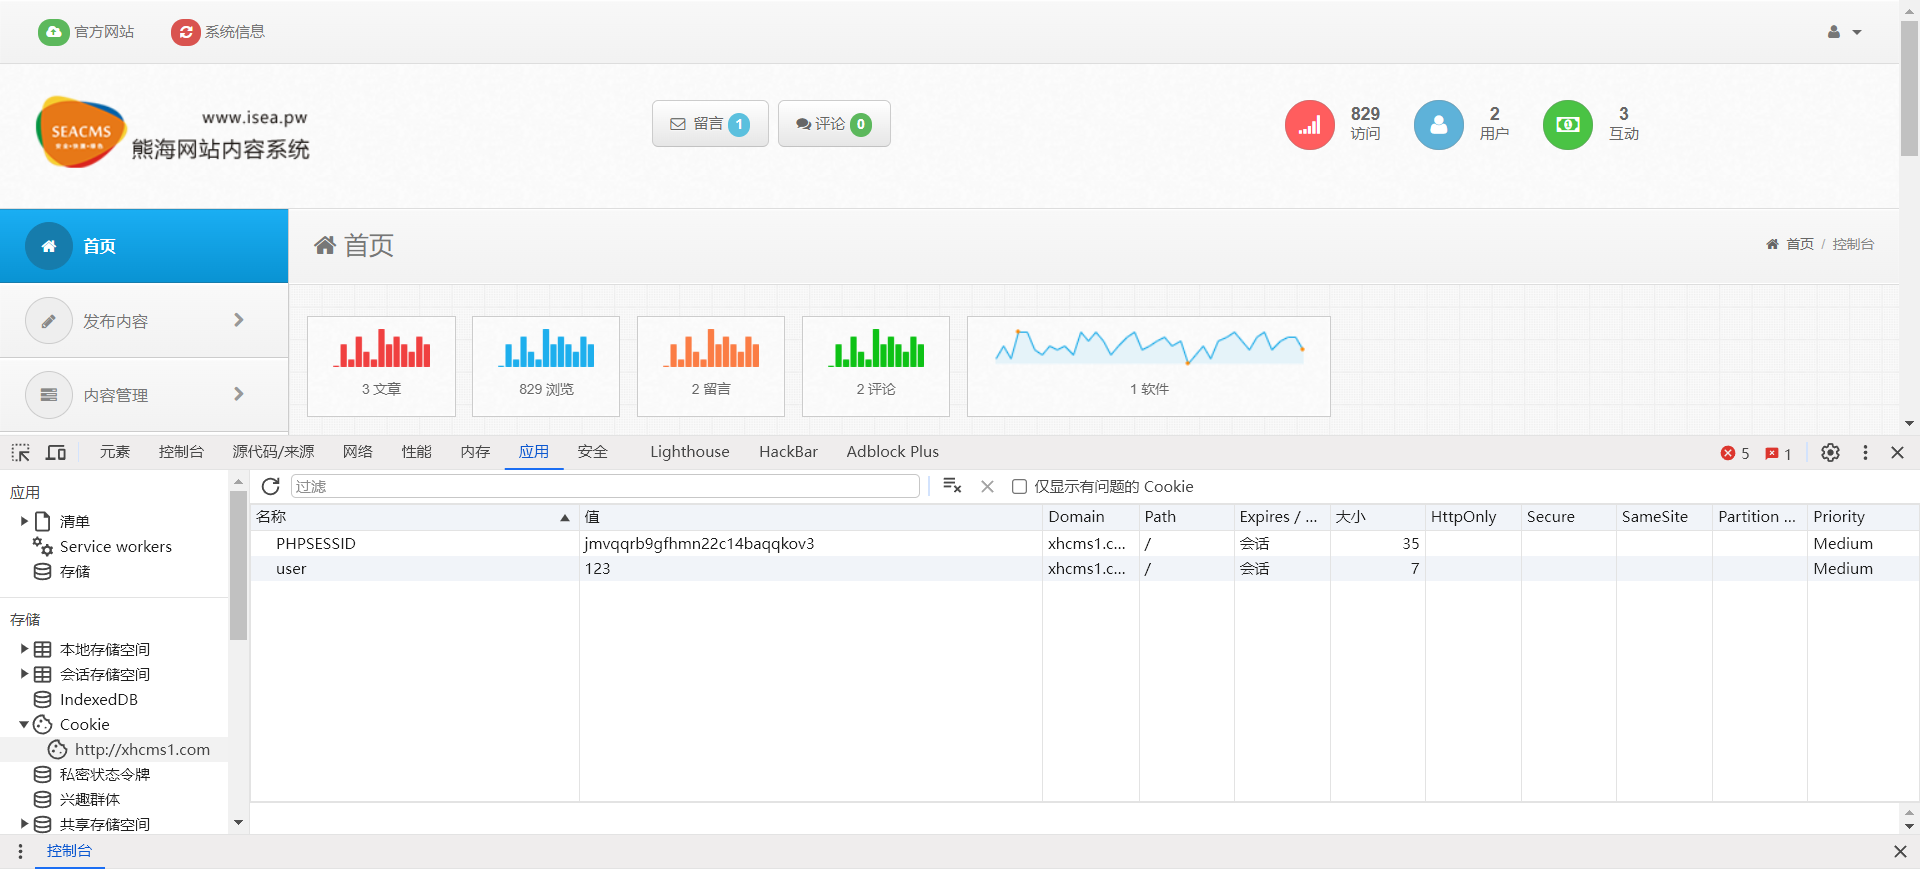Select the user cookie name cell
The image size is (1920, 869).
(291, 568)
